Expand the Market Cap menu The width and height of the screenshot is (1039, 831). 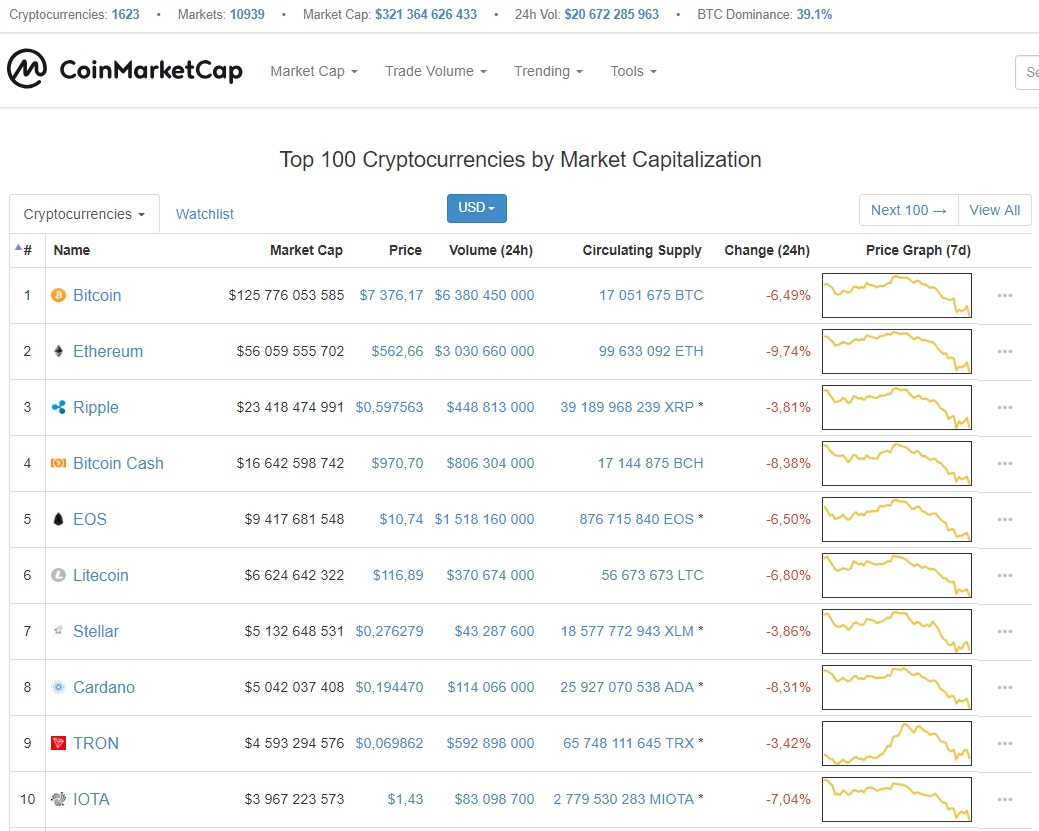[x=314, y=71]
